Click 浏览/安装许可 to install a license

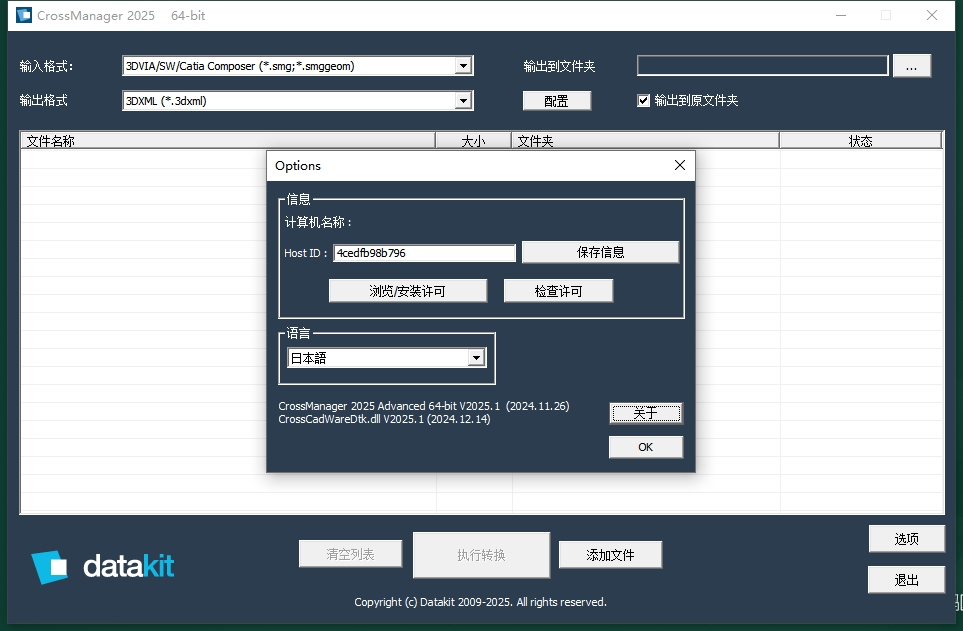[x=408, y=291]
